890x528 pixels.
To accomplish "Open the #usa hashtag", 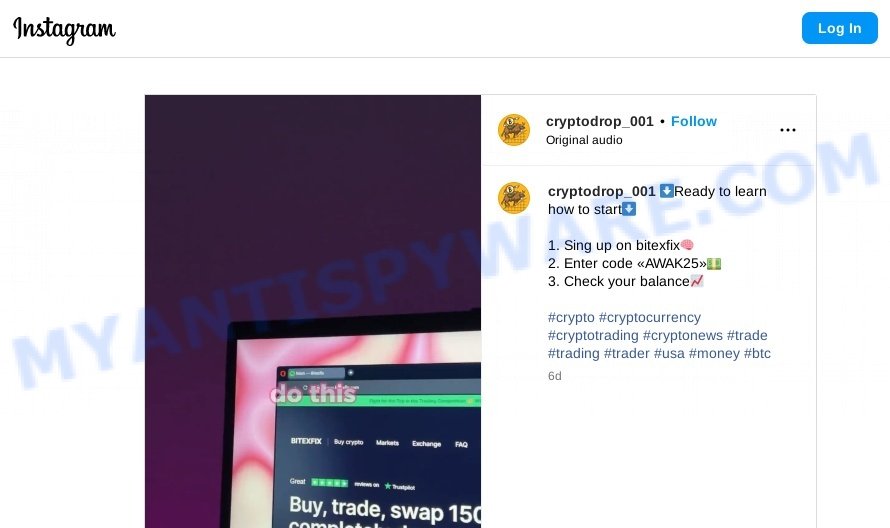I will (669, 354).
